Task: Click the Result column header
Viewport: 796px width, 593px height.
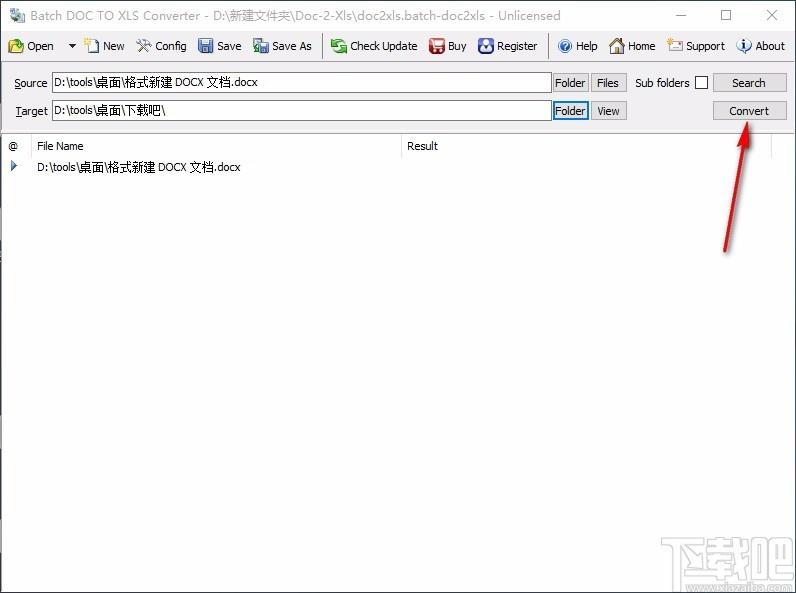Action: click(x=586, y=146)
